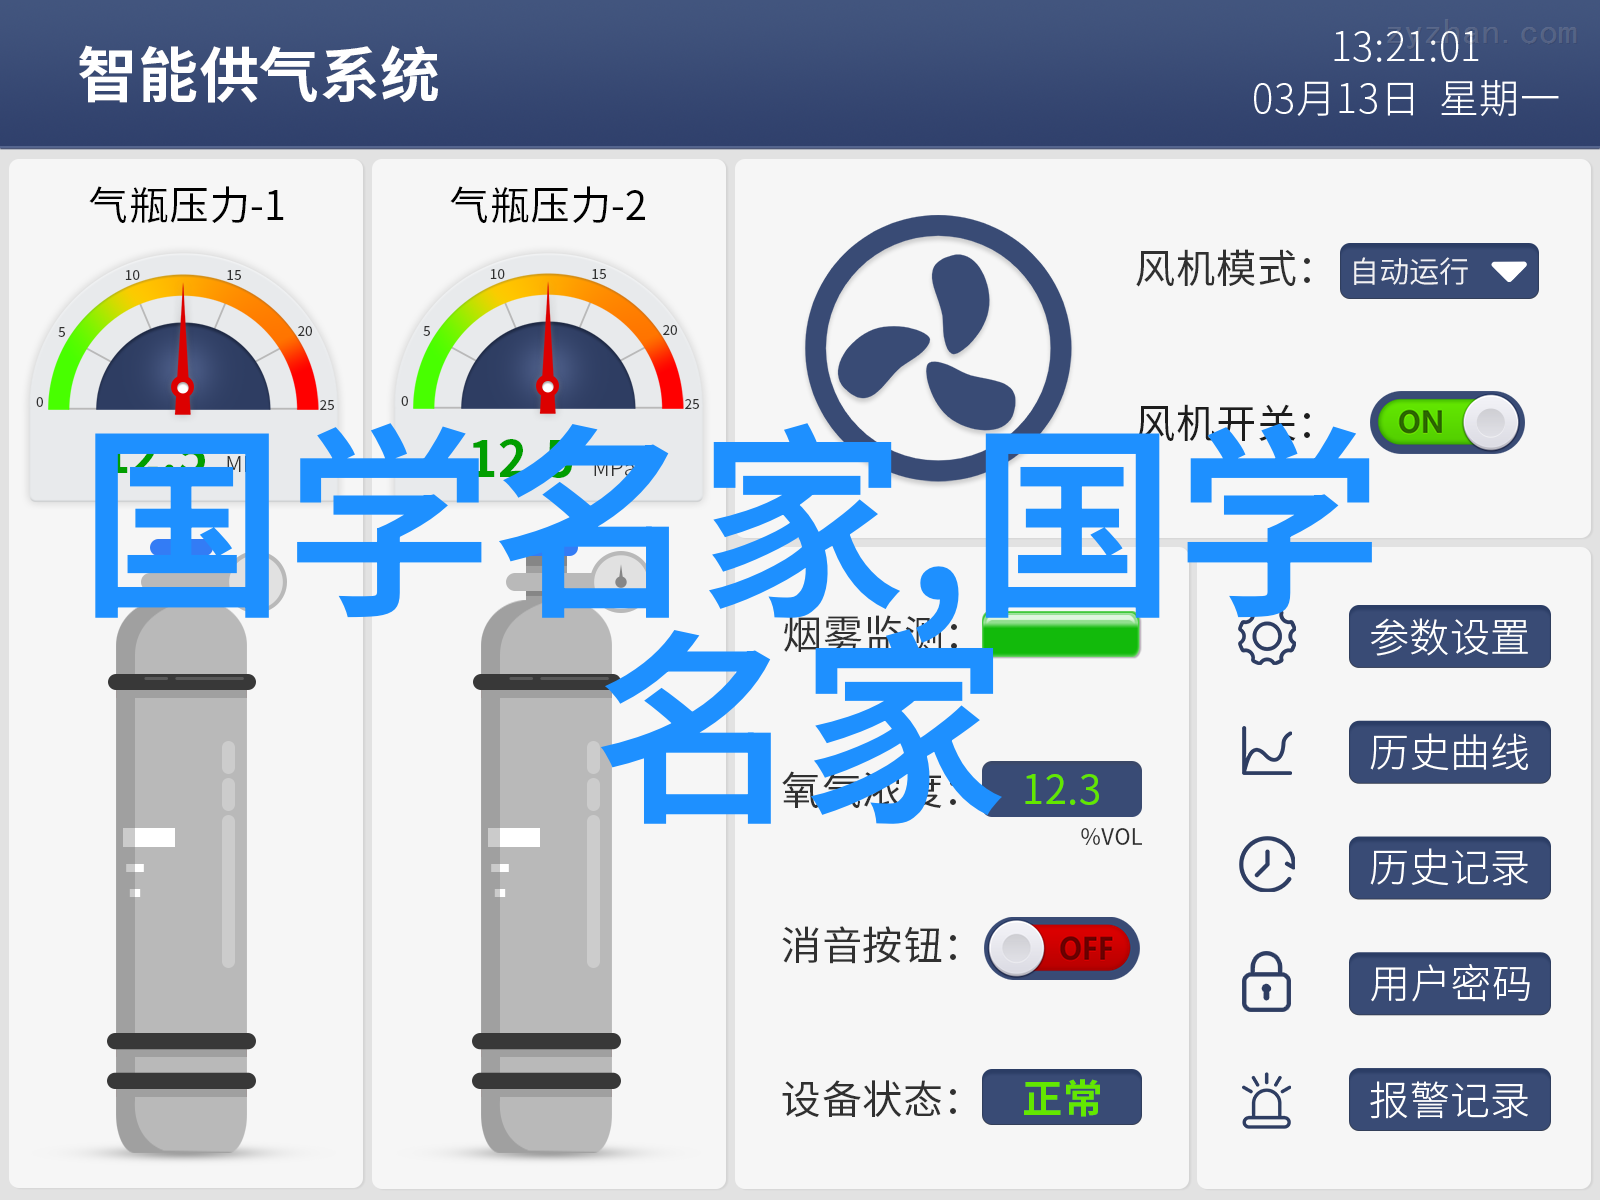
Task: Click the gas cylinder under 气瓶压力-1
Action: point(182,850)
